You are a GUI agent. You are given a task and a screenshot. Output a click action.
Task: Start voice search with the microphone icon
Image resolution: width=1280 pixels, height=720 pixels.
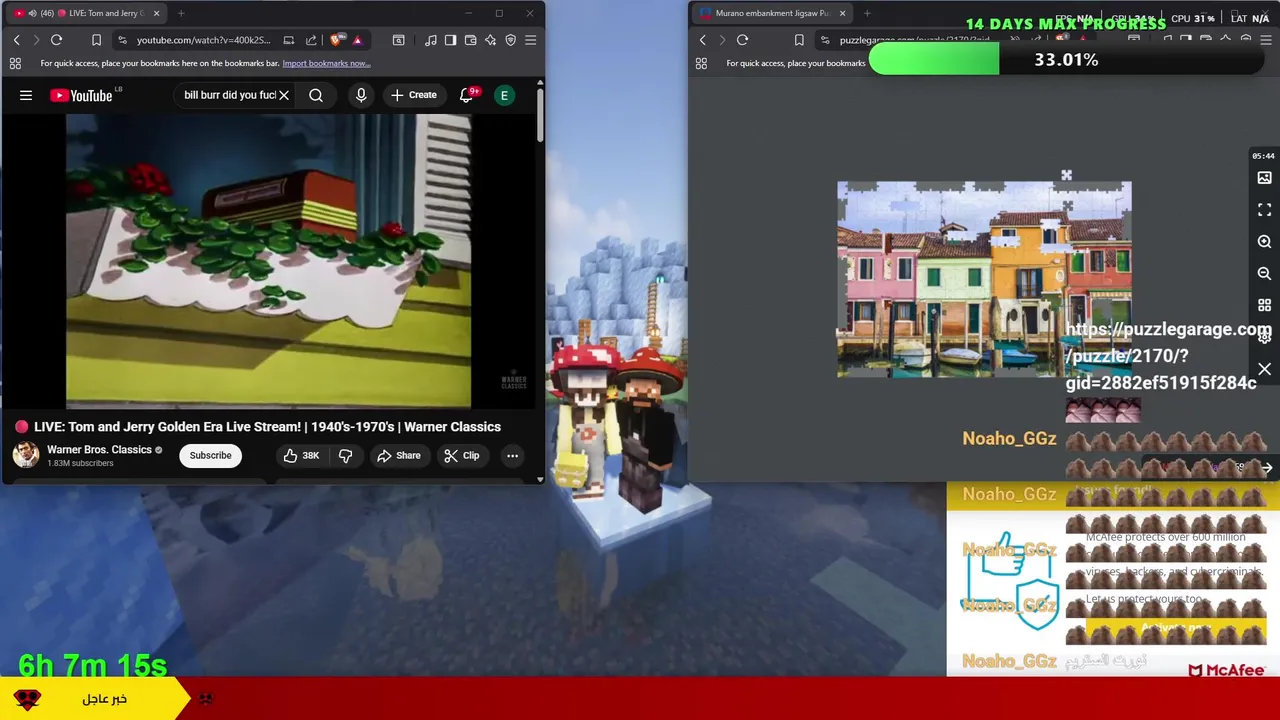click(361, 95)
